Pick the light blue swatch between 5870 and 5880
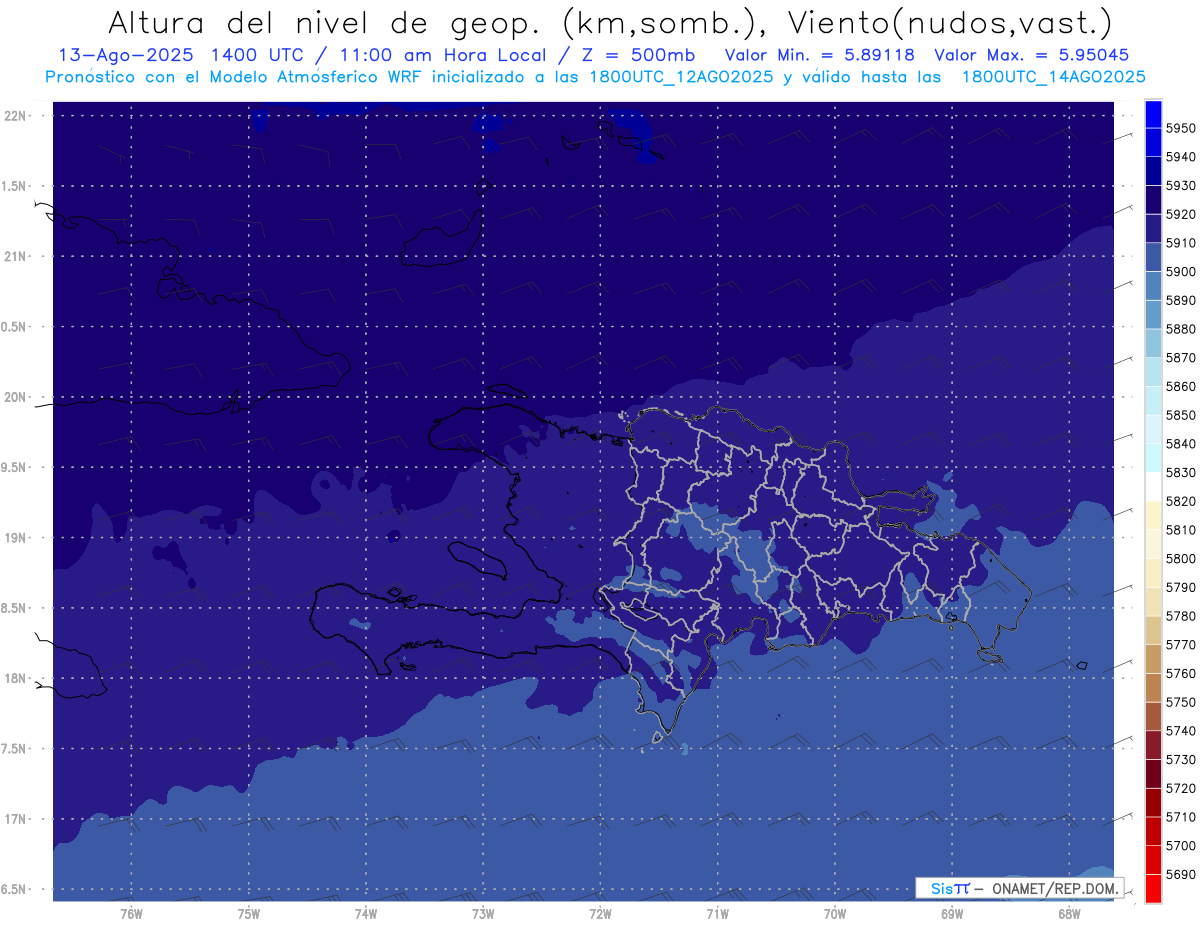 click(1153, 343)
